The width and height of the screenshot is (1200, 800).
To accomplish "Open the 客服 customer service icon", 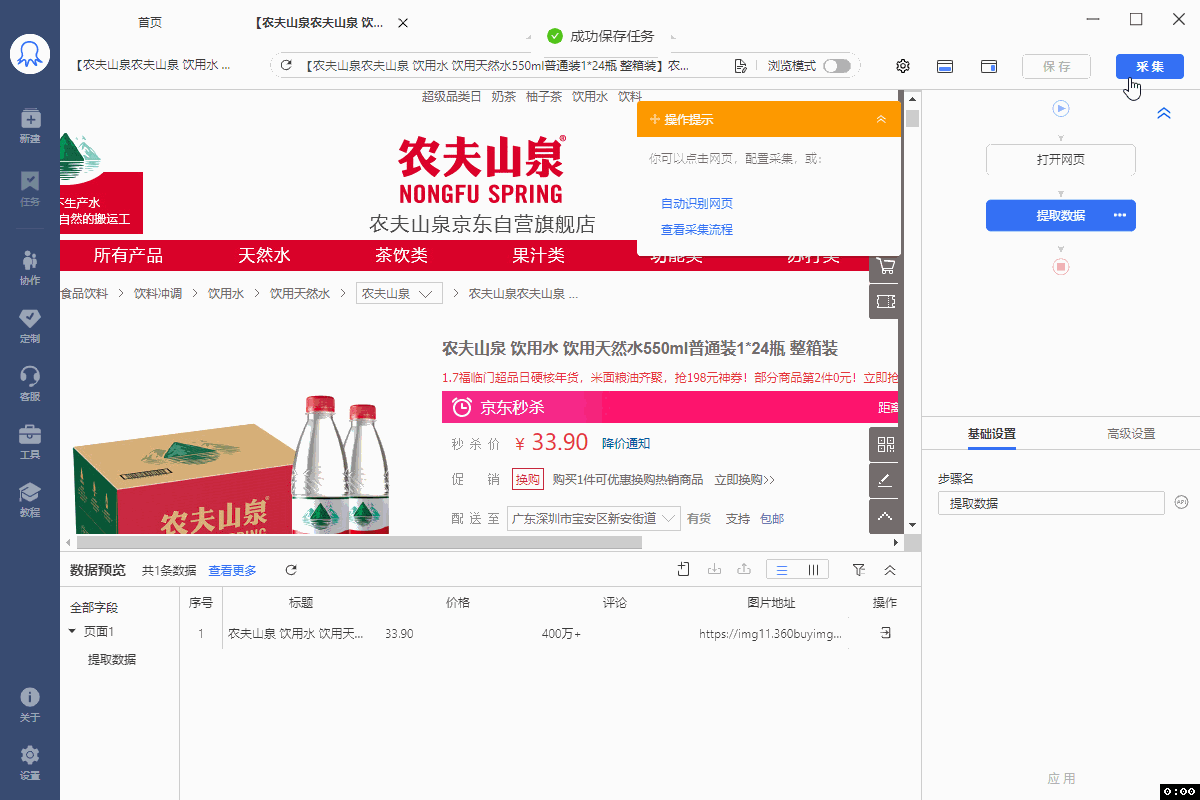I will (x=30, y=383).
